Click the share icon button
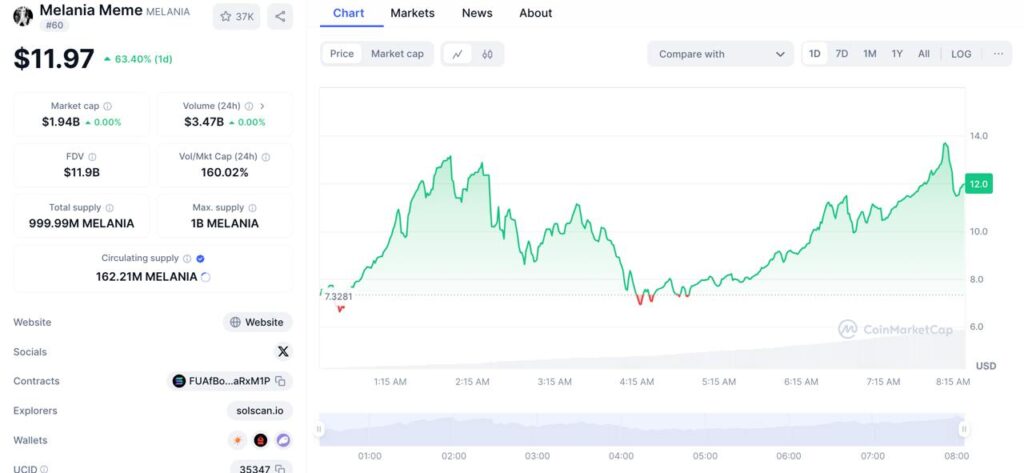The height and width of the screenshot is (473, 1024). pyautogui.click(x=280, y=16)
